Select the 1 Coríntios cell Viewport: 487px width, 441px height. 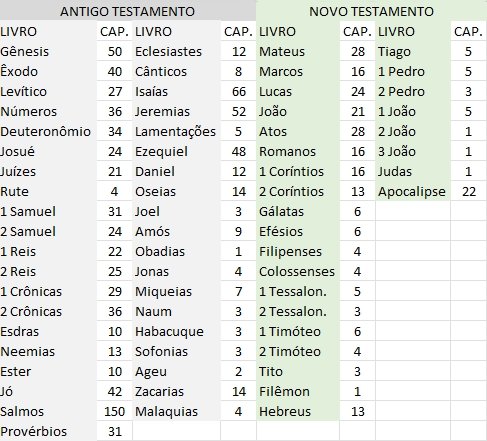click(x=298, y=171)
